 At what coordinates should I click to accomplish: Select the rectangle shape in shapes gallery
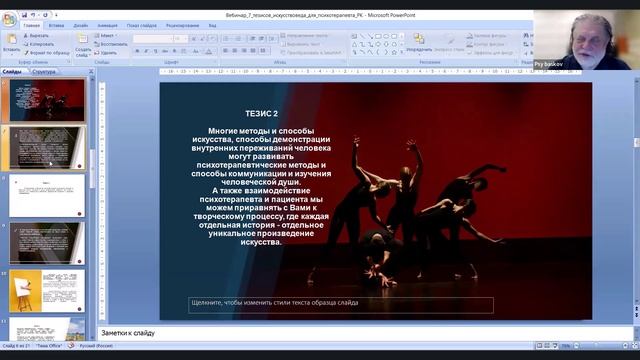pyautogui.click(x=378, y=36)
